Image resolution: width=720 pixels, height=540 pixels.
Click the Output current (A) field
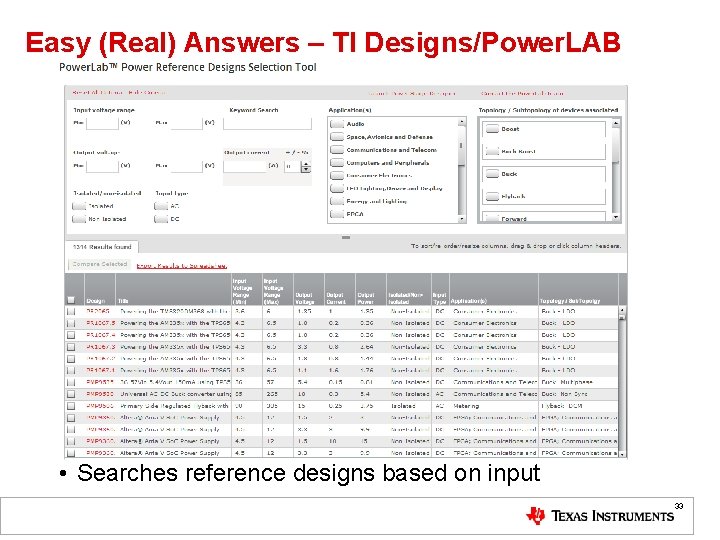[245, 166]
